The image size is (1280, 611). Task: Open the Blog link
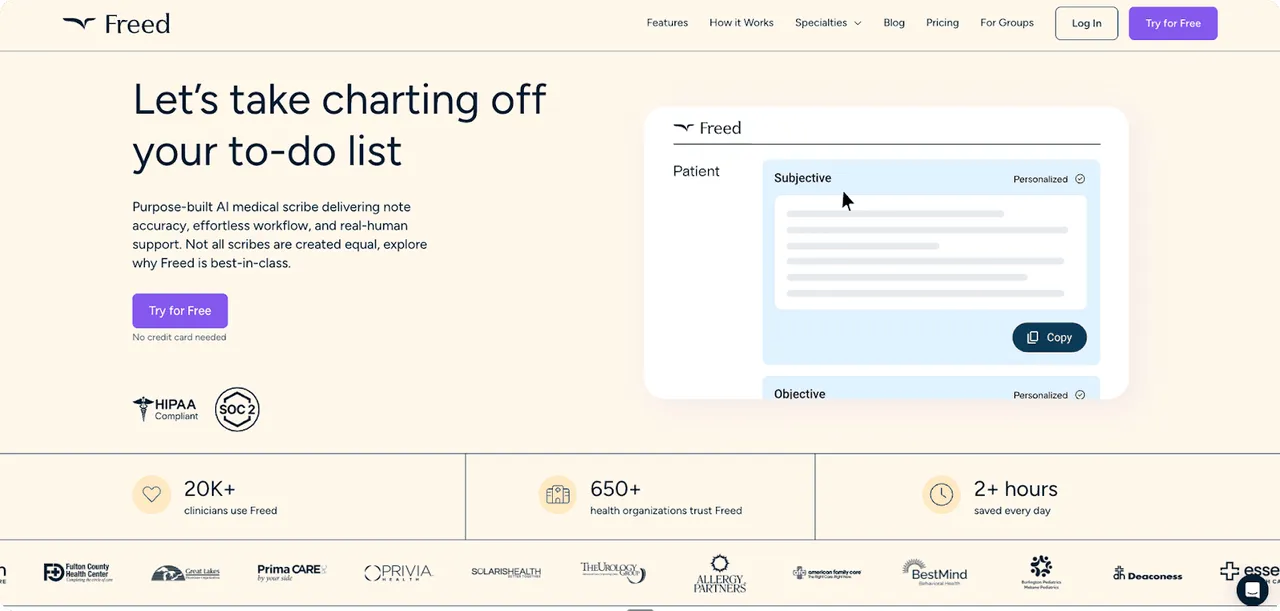click(x=894, y=23)
